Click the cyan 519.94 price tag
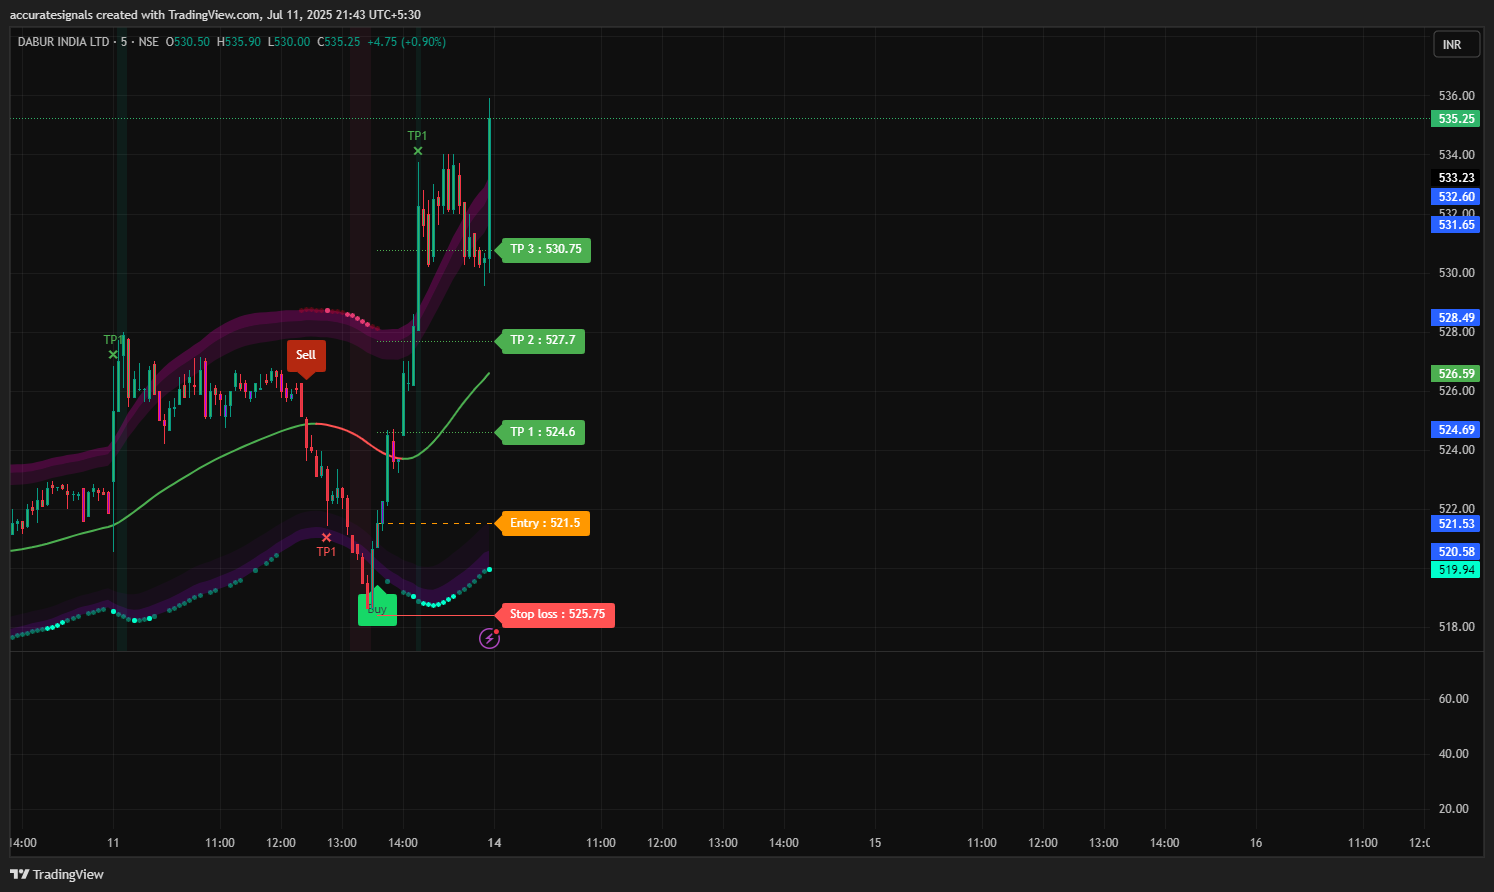 tap(1455, 570)
